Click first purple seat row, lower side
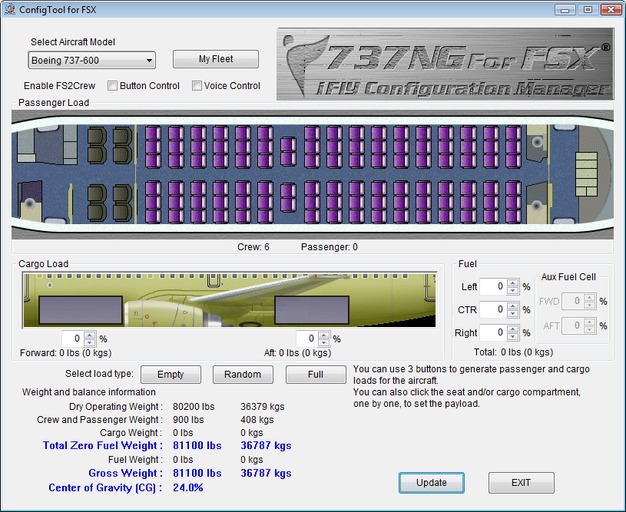This screenshot has width=626, height=512. point(153,202)
